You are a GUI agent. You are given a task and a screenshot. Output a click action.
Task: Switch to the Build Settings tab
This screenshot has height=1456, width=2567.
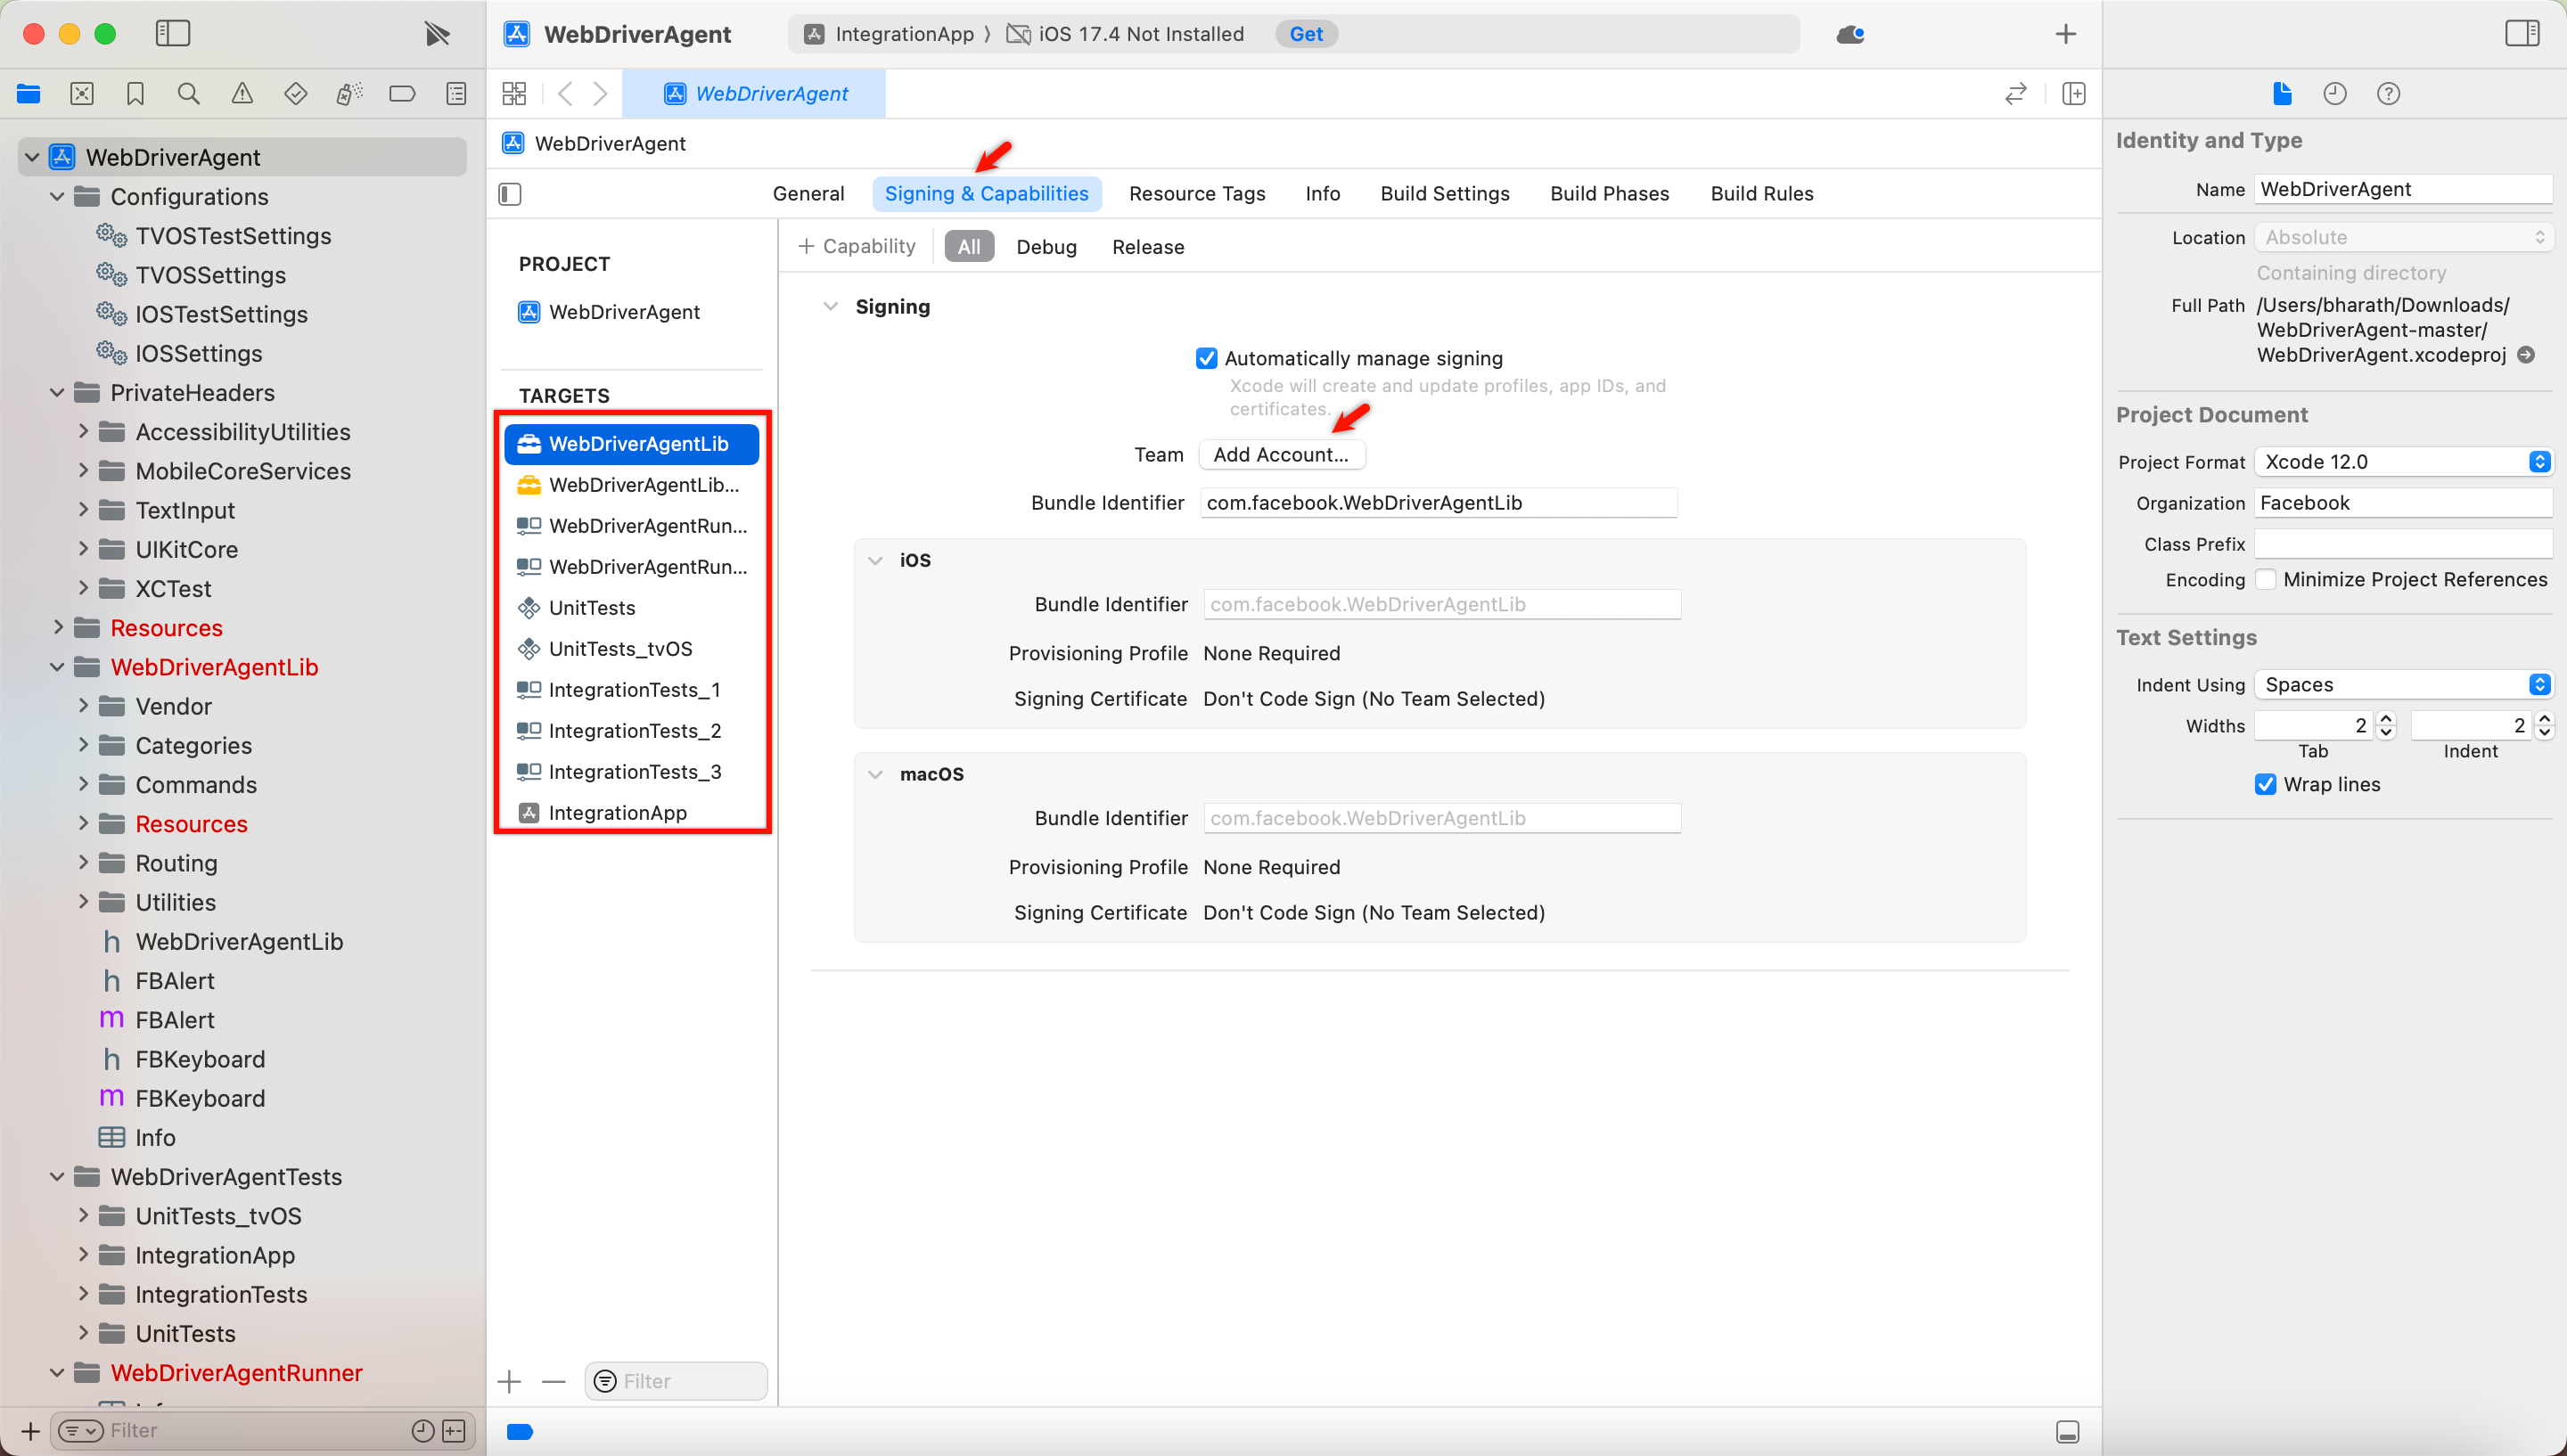click(1444, 194)
